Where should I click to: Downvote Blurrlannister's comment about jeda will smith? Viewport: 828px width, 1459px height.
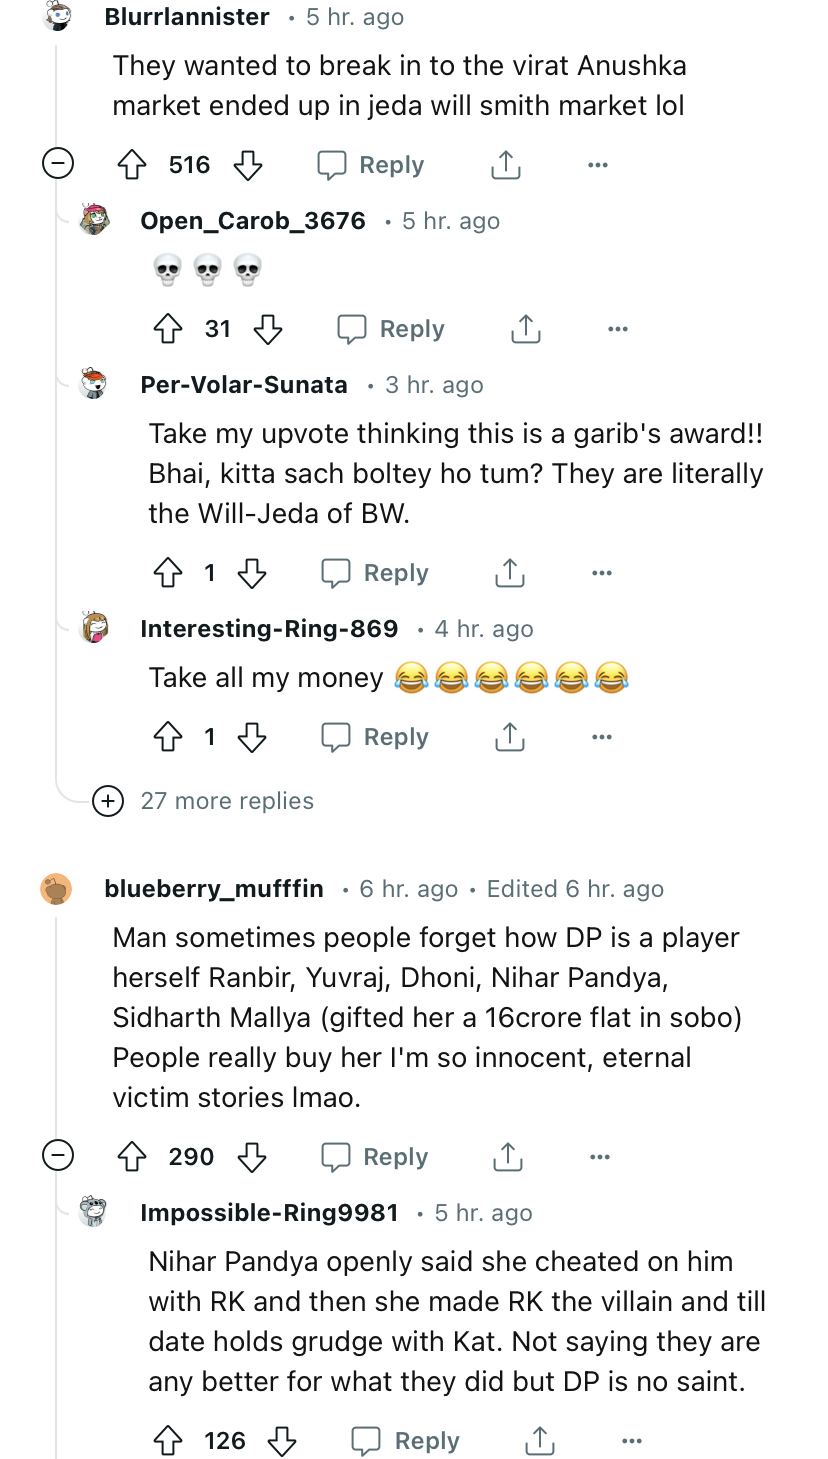click(x=247, y=165)
